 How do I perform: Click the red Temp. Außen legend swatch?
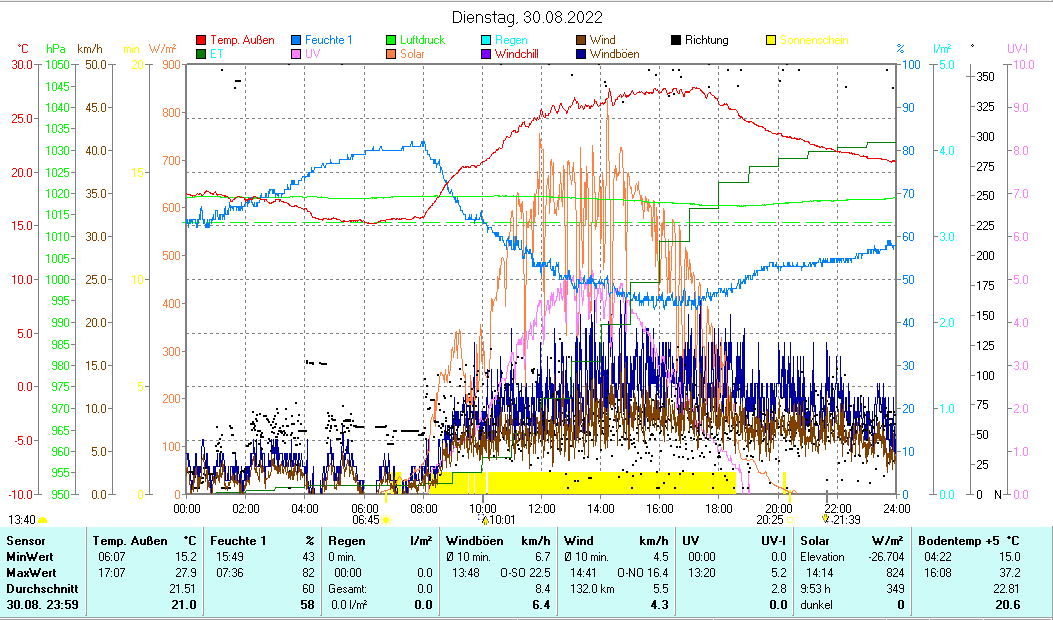[x=201, y=40]
